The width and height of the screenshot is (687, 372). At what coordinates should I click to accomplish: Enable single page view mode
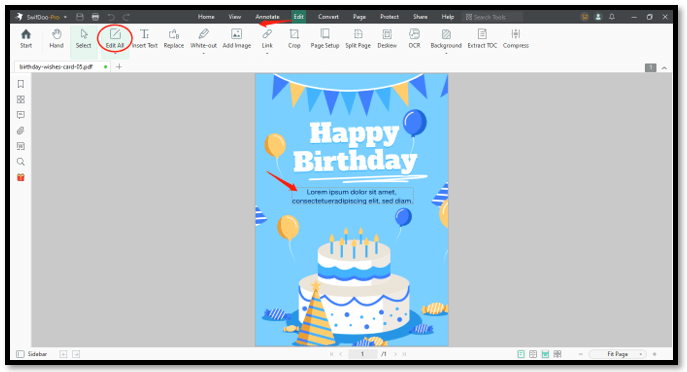[521, 354]
